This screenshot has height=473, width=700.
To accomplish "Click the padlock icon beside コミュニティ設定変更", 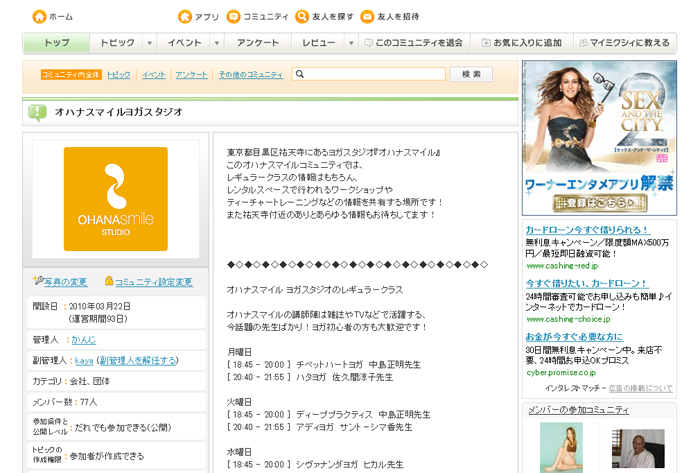I will tap(108, 281).
